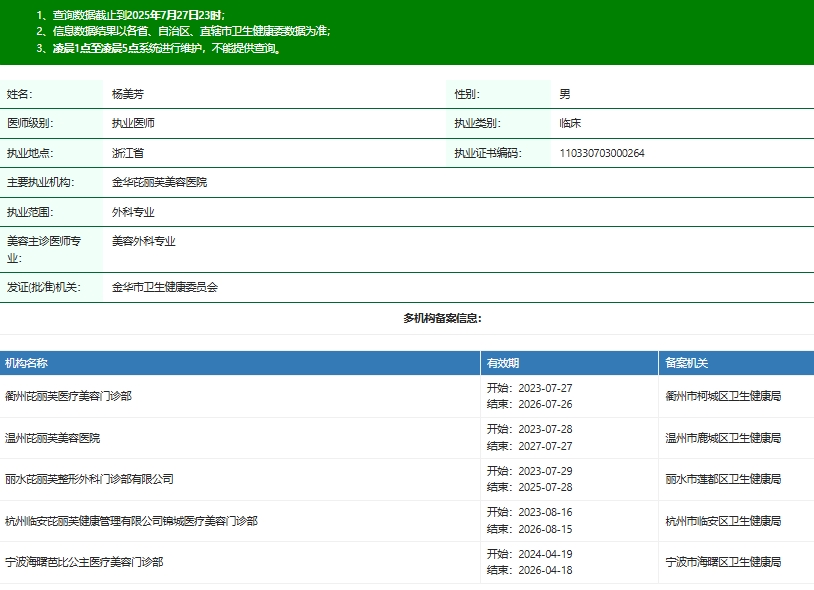Click the certificate number 110330703000264
This screenshot has width=814, height=590.
point(602,153)
